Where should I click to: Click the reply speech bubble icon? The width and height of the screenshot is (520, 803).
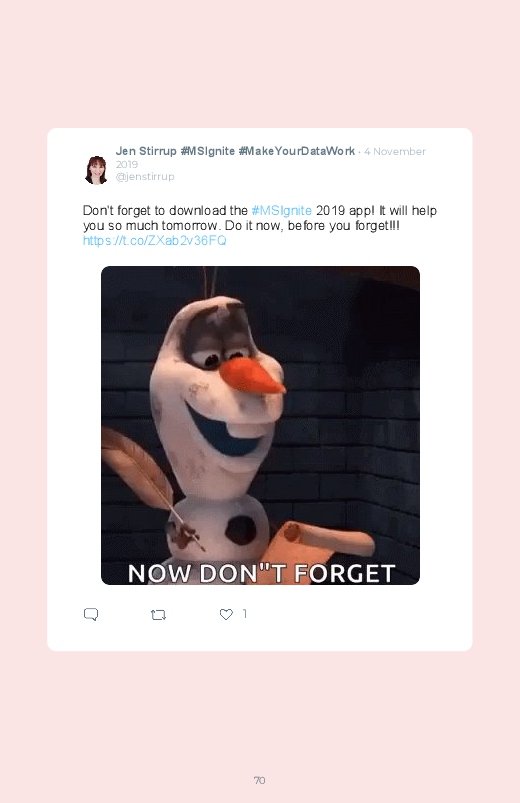tap(91, 614)
